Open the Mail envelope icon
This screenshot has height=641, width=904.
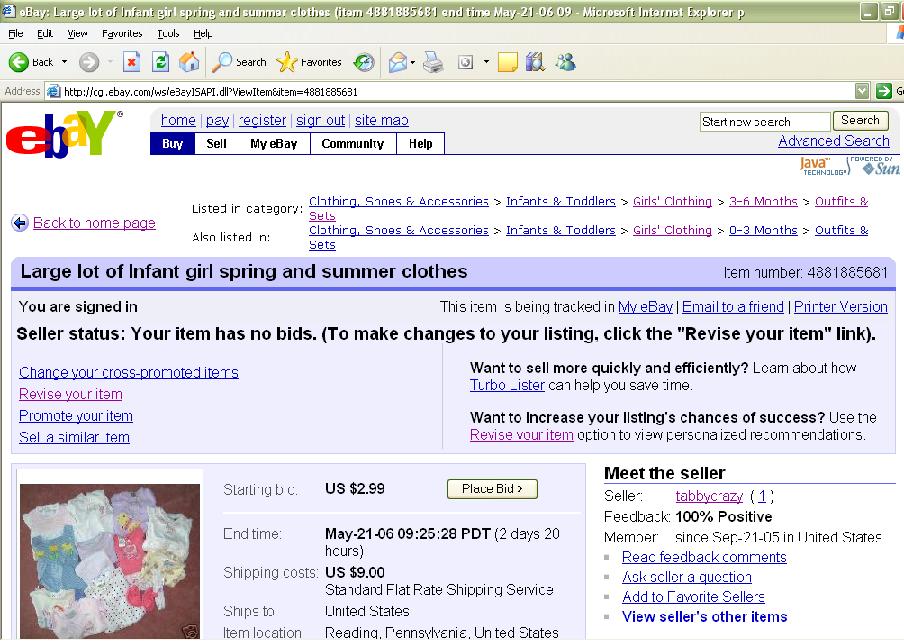397,62
